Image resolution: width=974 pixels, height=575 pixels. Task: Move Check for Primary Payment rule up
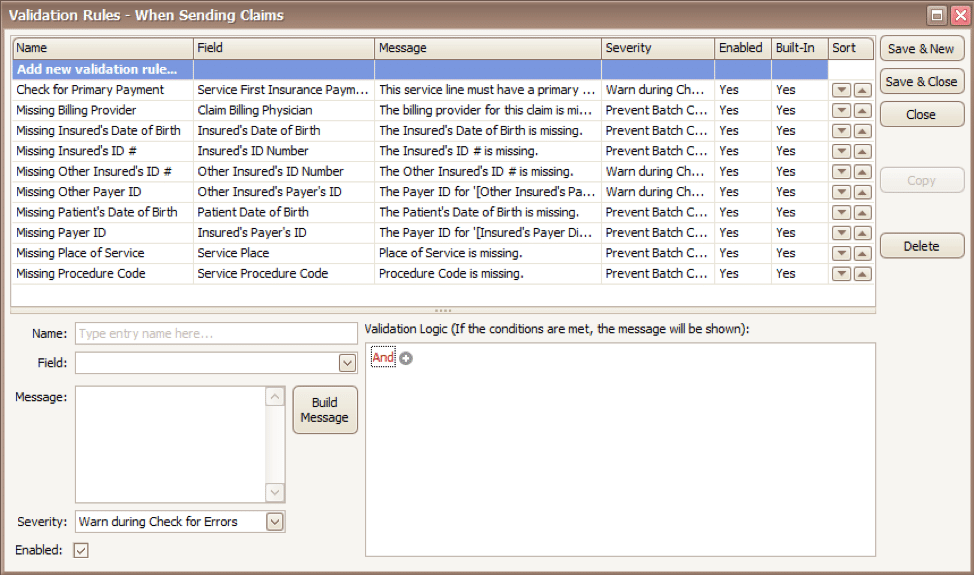(x=862, y=90)
